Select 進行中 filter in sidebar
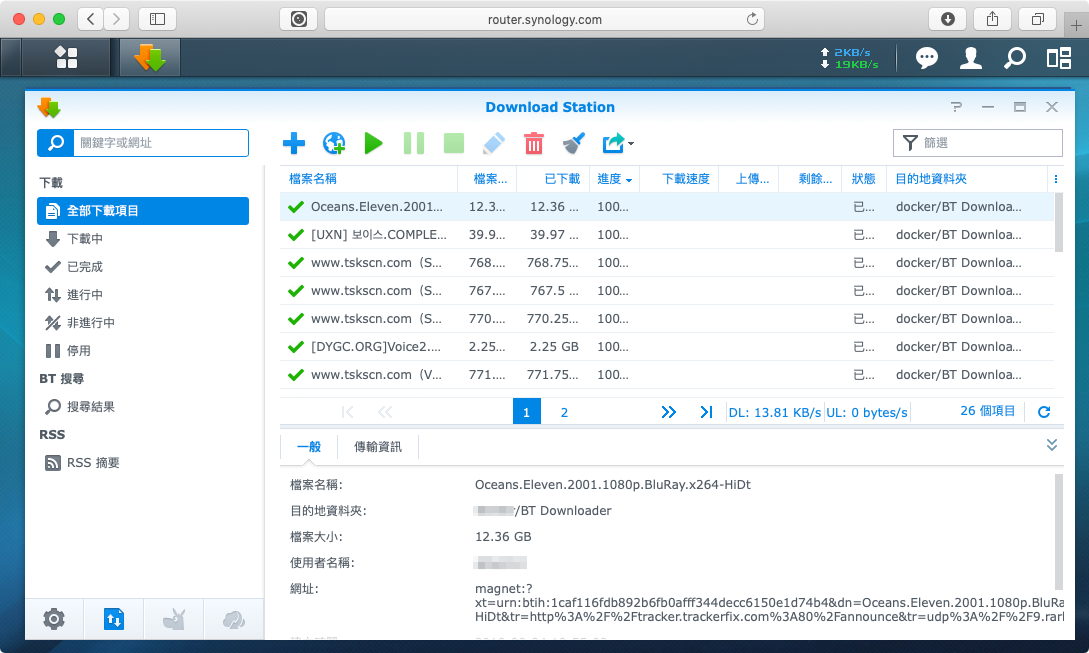The width and height of the screenshot is (1089, 653). 143,295
